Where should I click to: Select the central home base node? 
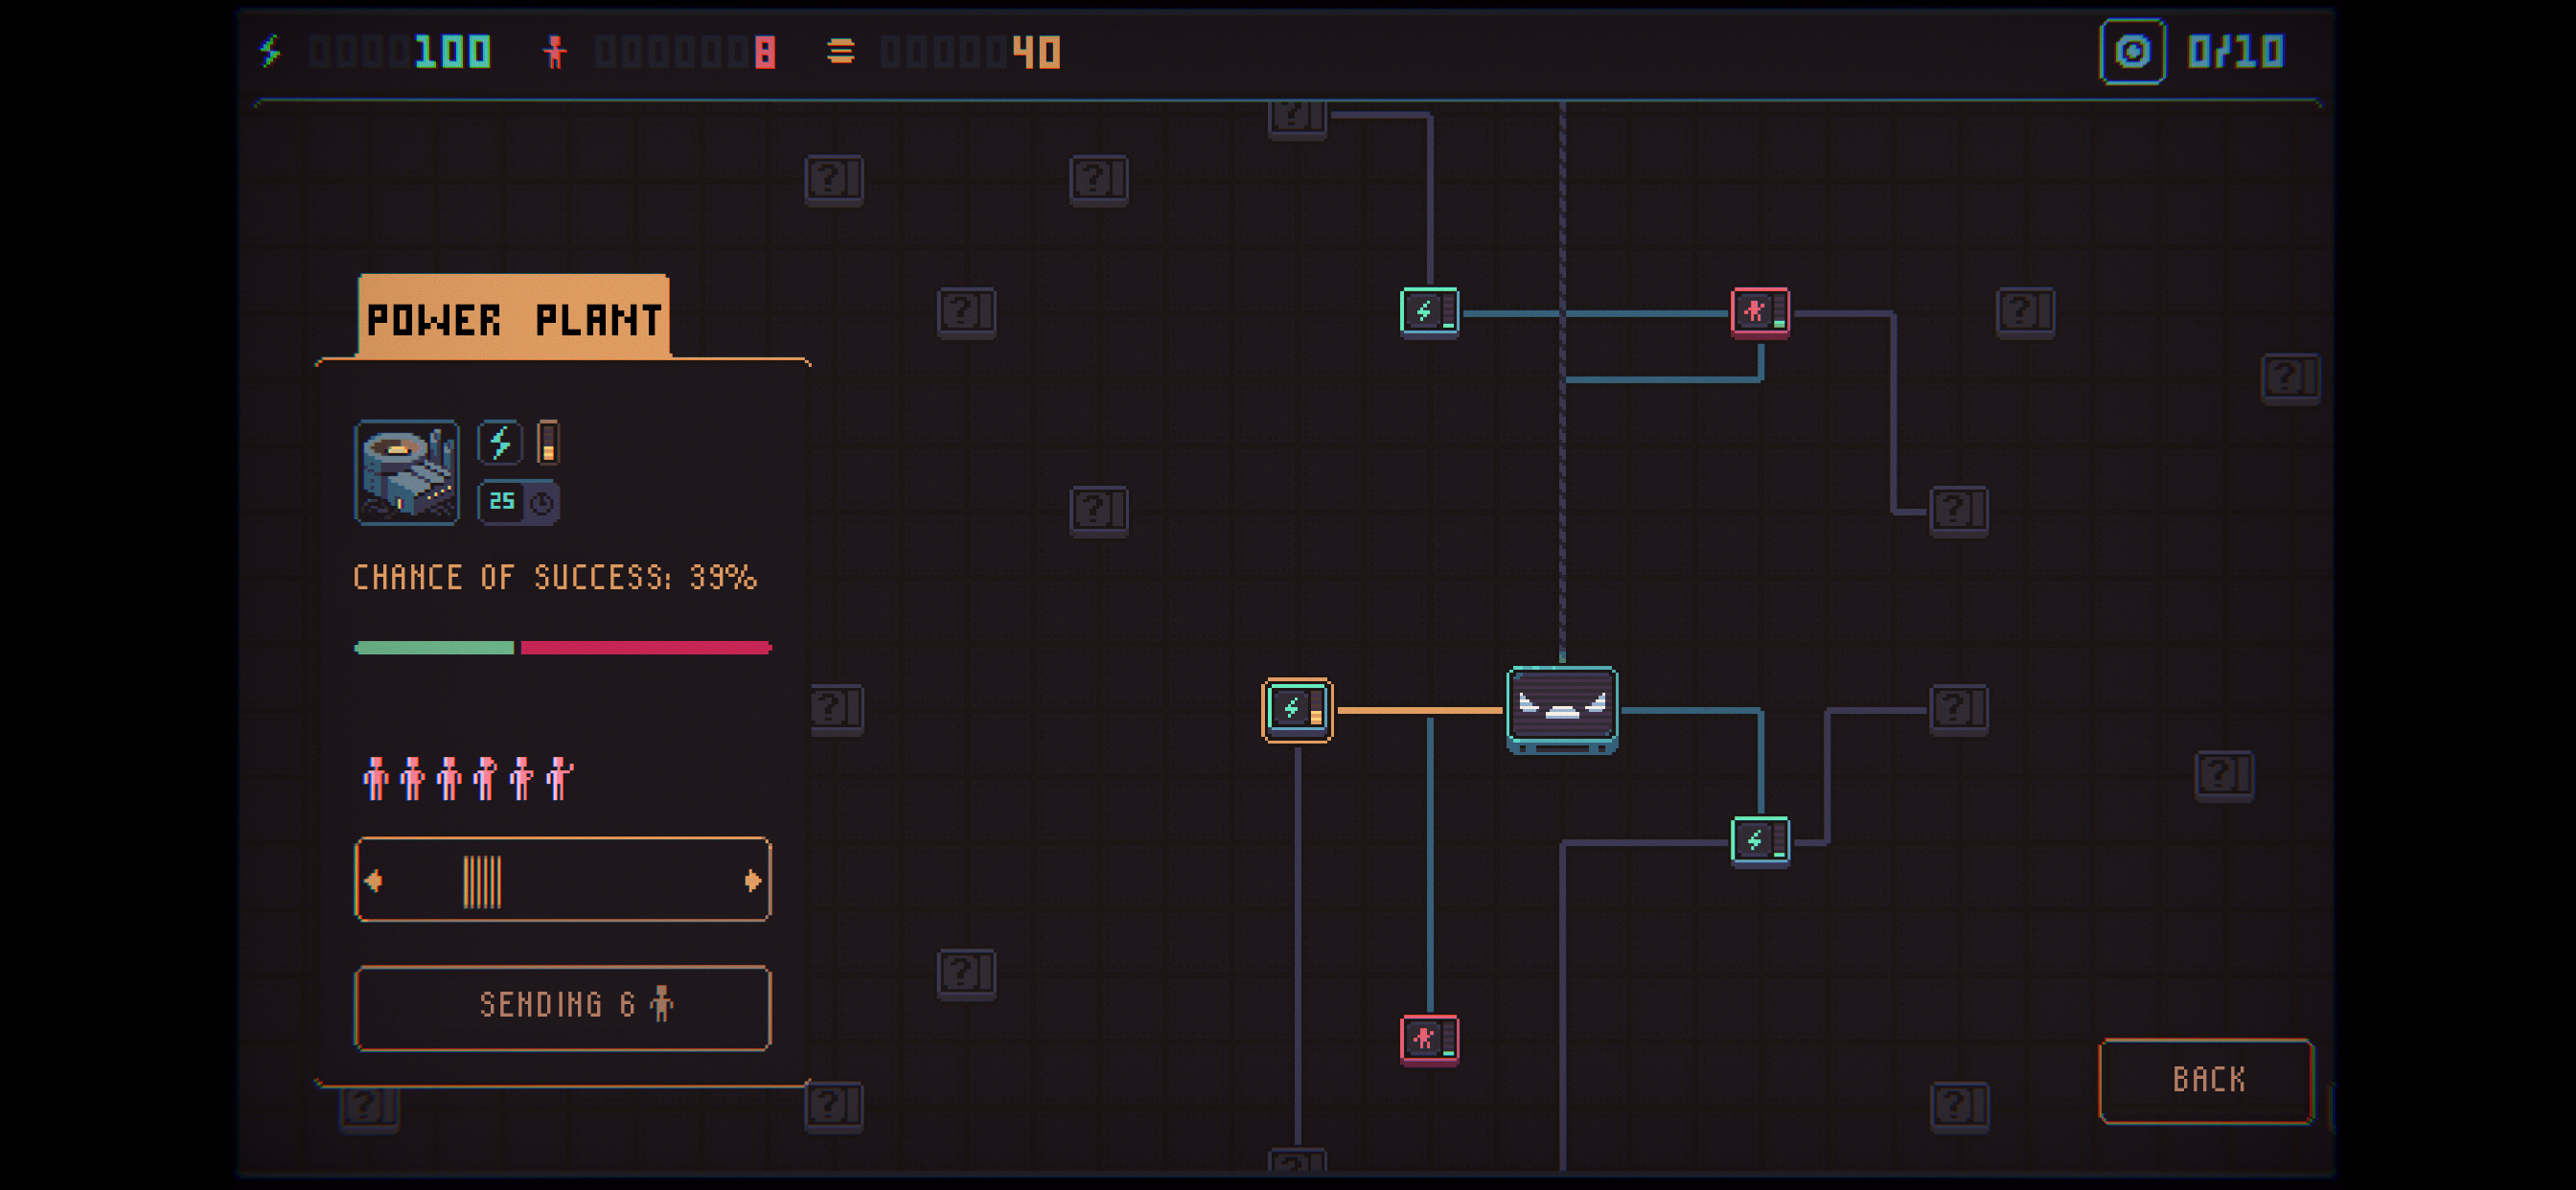tap(1562, 710)
